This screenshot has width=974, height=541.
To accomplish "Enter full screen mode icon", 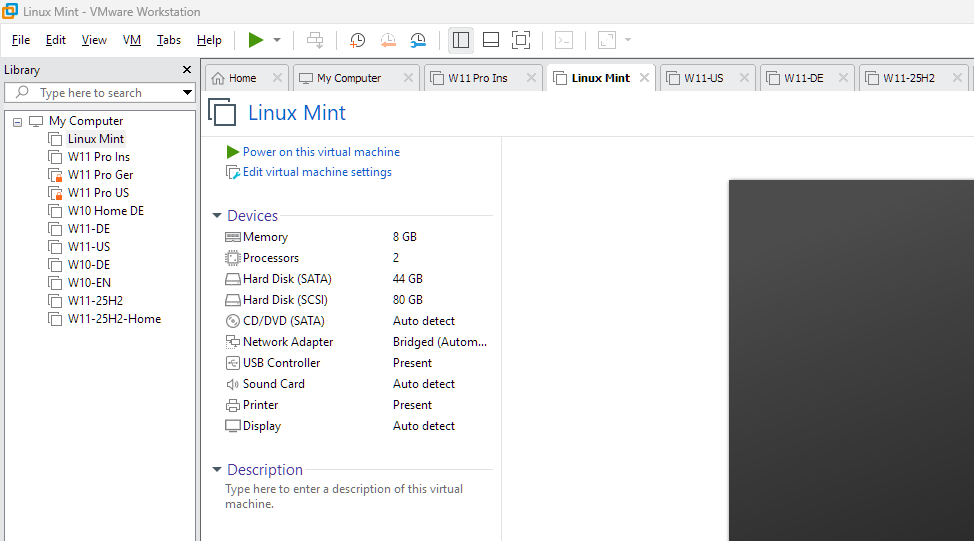I will pyautogui.click(x=521, y=40).
